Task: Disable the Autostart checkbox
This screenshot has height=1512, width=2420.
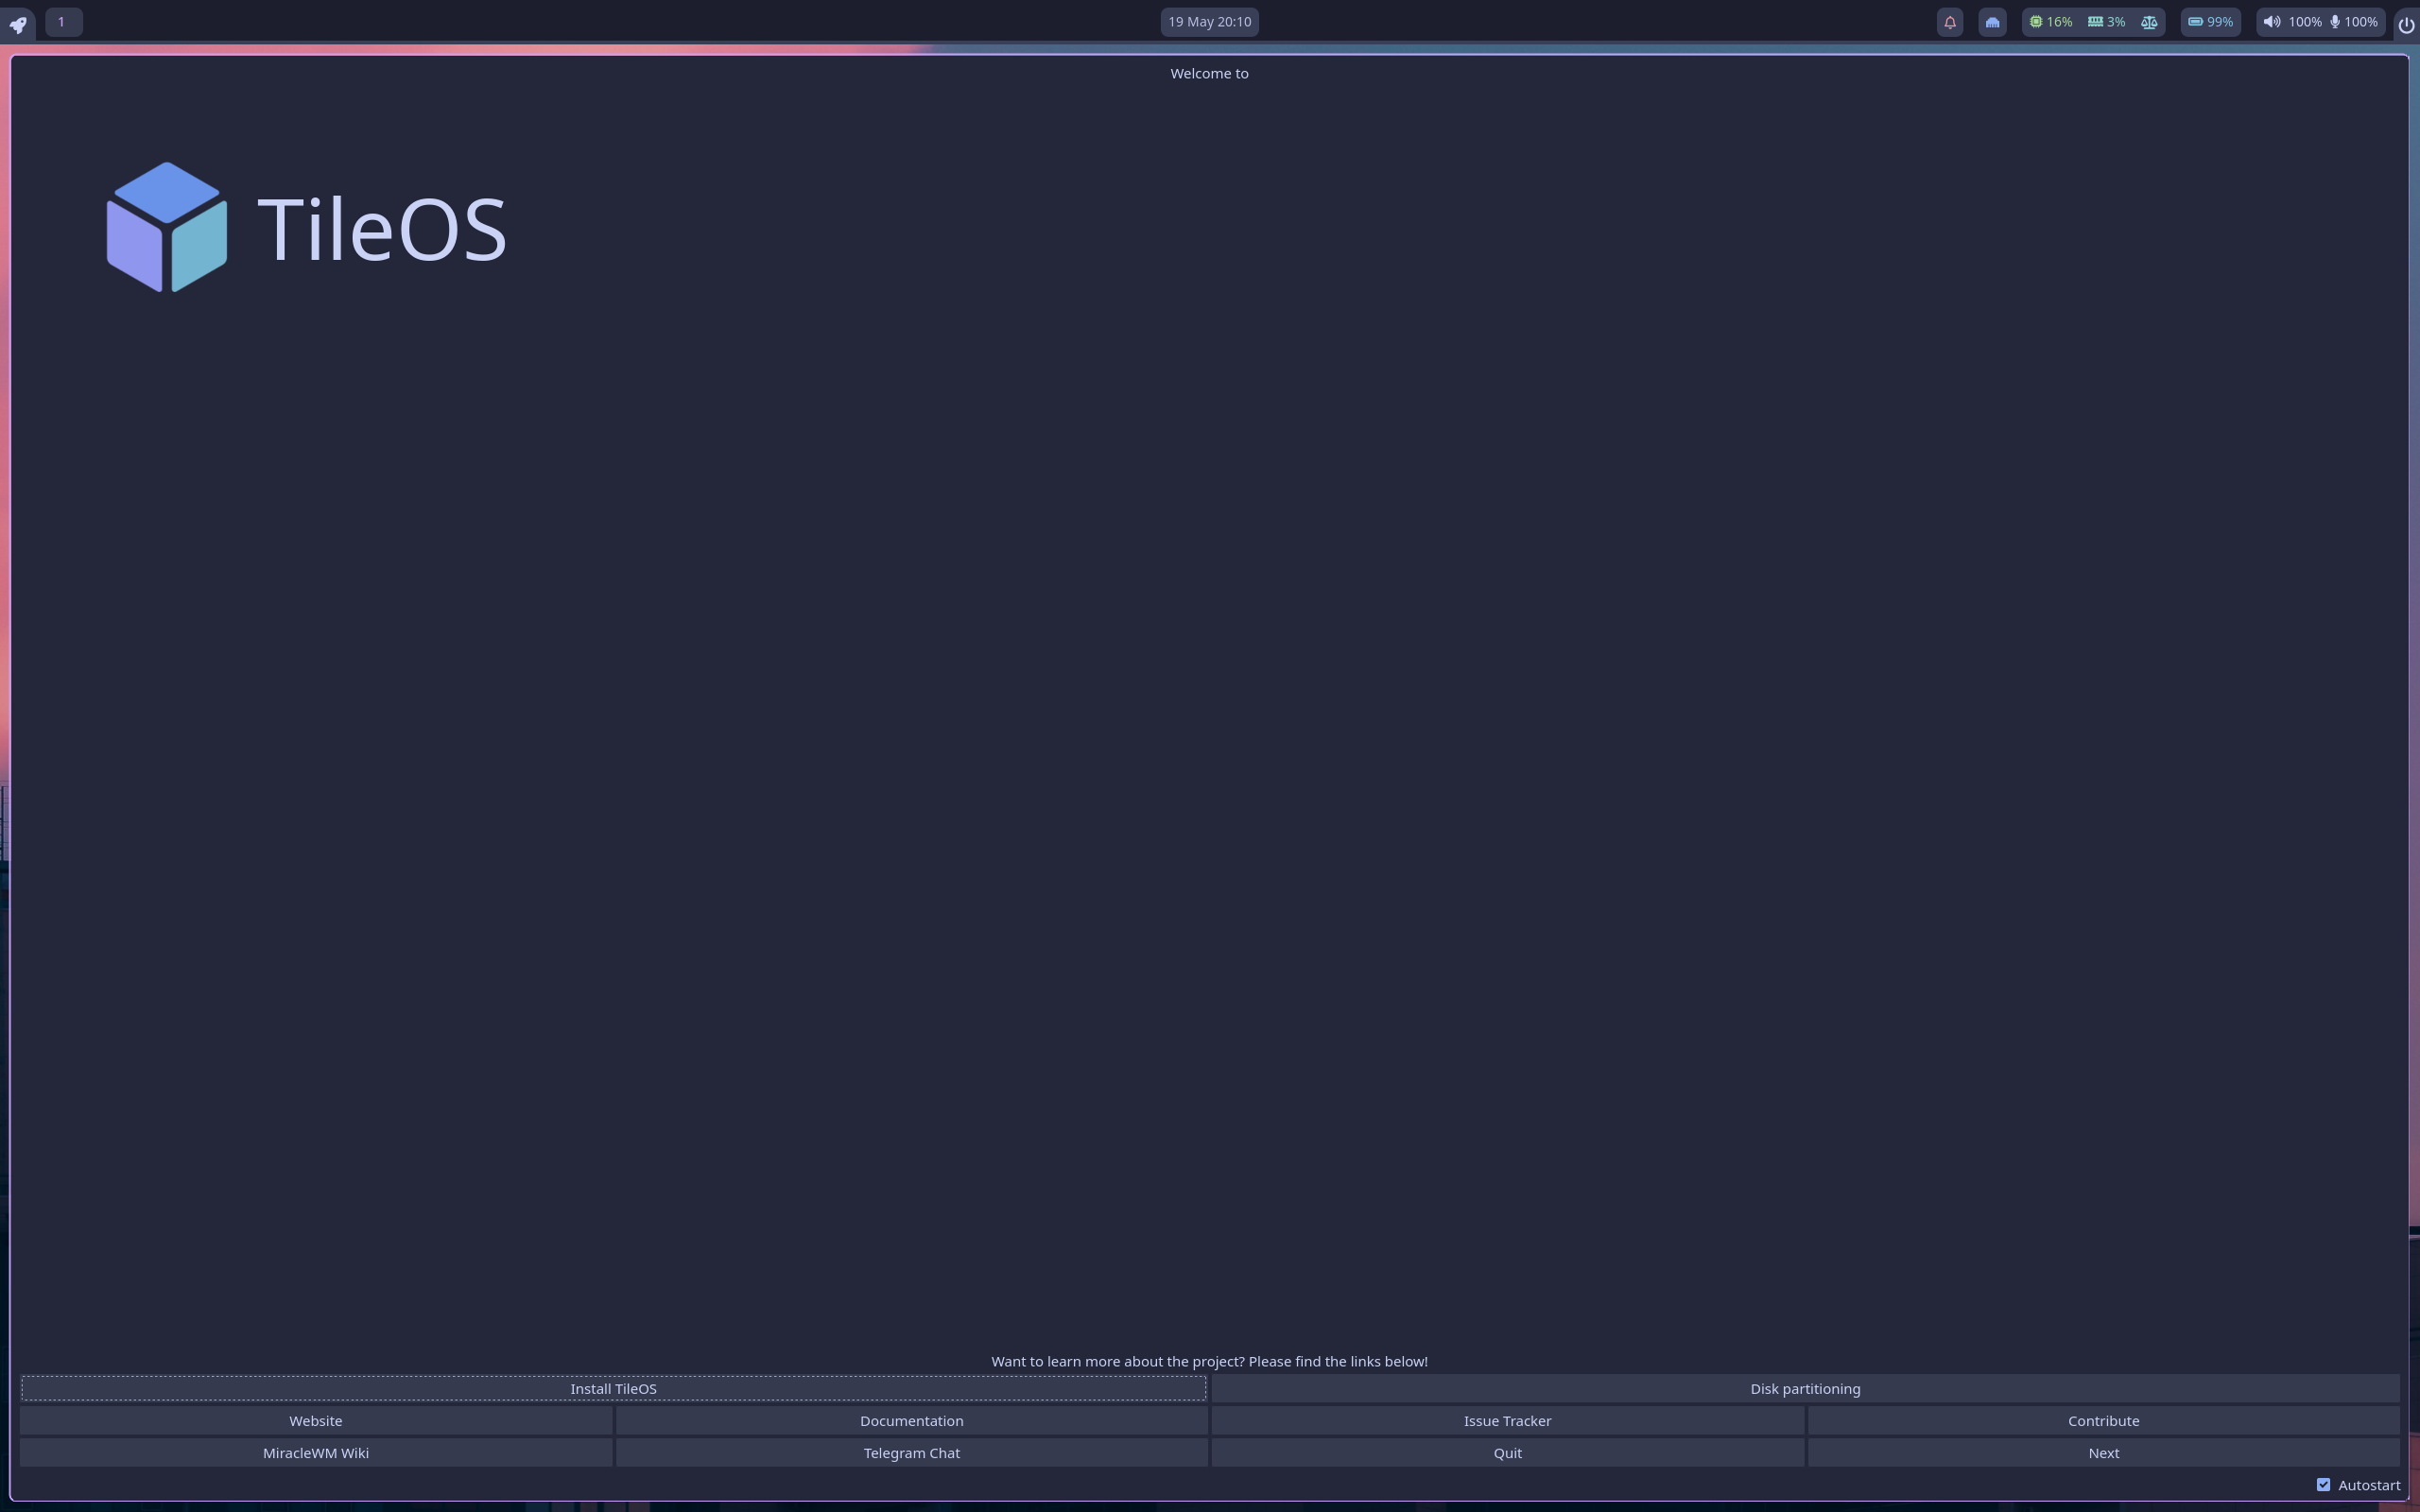Action: pos(2323,1485)
